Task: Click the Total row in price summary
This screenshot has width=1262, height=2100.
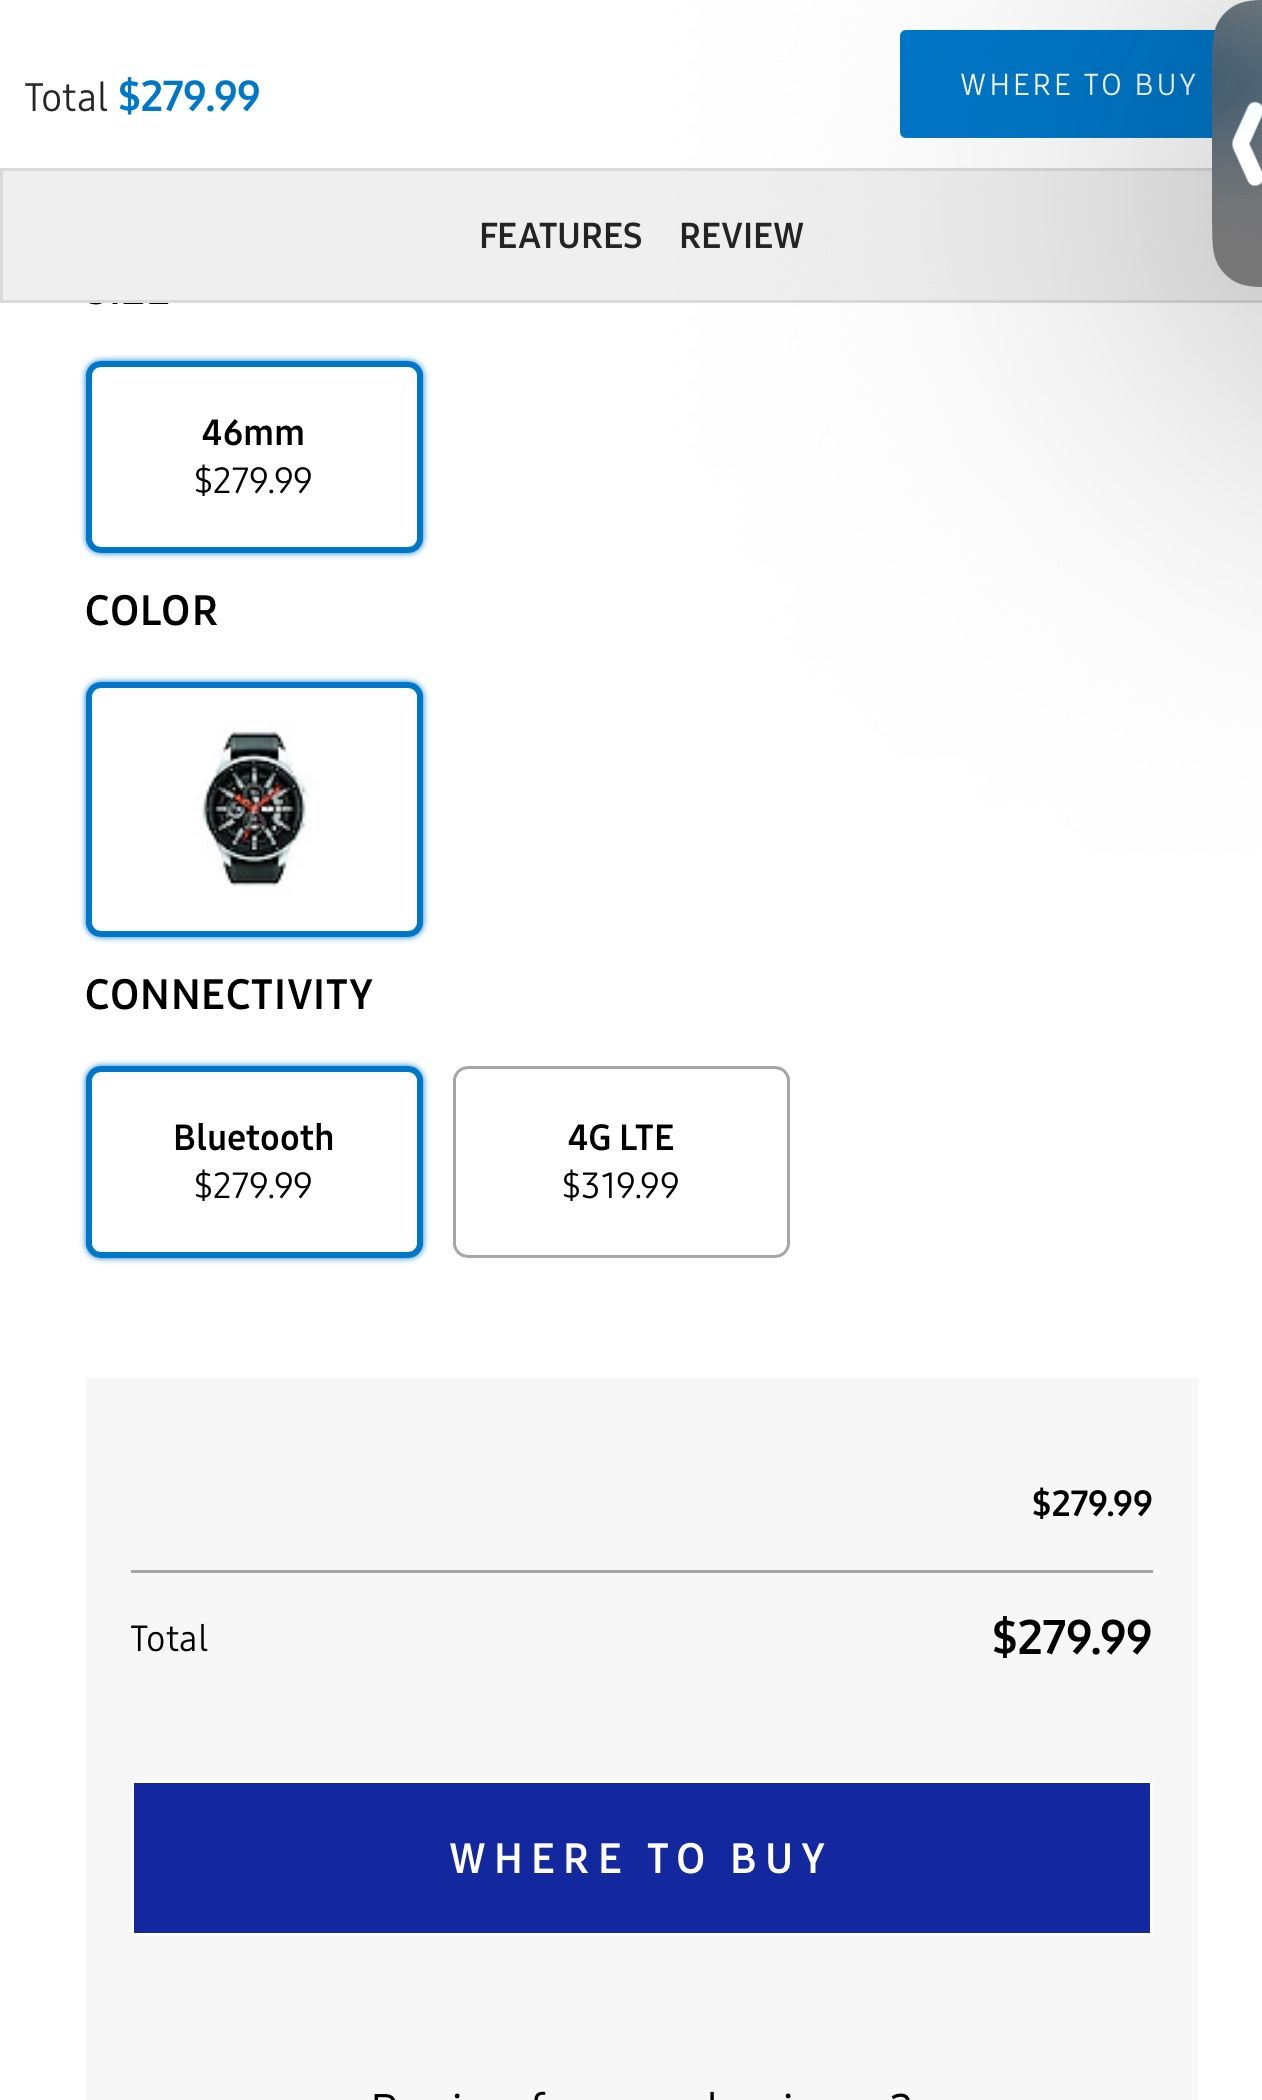Action: (641, 1637)
